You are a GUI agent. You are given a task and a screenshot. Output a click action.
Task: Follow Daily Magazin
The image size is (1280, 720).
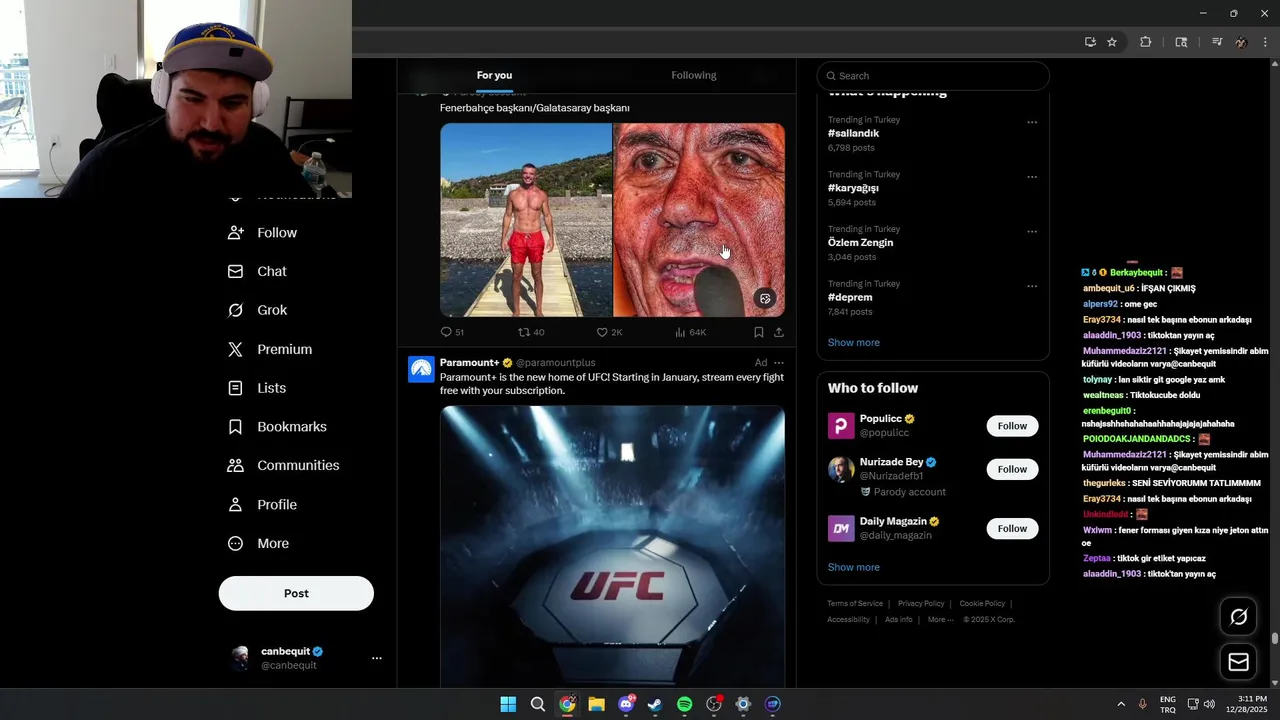(x=1012, y=528)
